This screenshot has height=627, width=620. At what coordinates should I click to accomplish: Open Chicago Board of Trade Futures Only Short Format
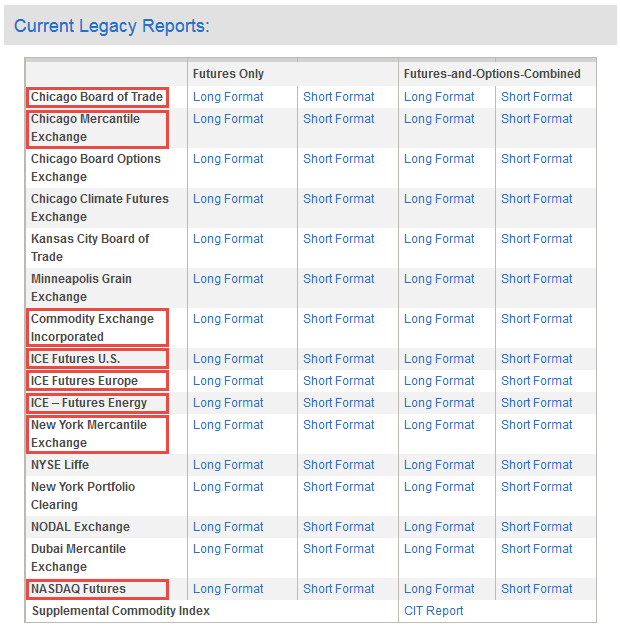338,97
